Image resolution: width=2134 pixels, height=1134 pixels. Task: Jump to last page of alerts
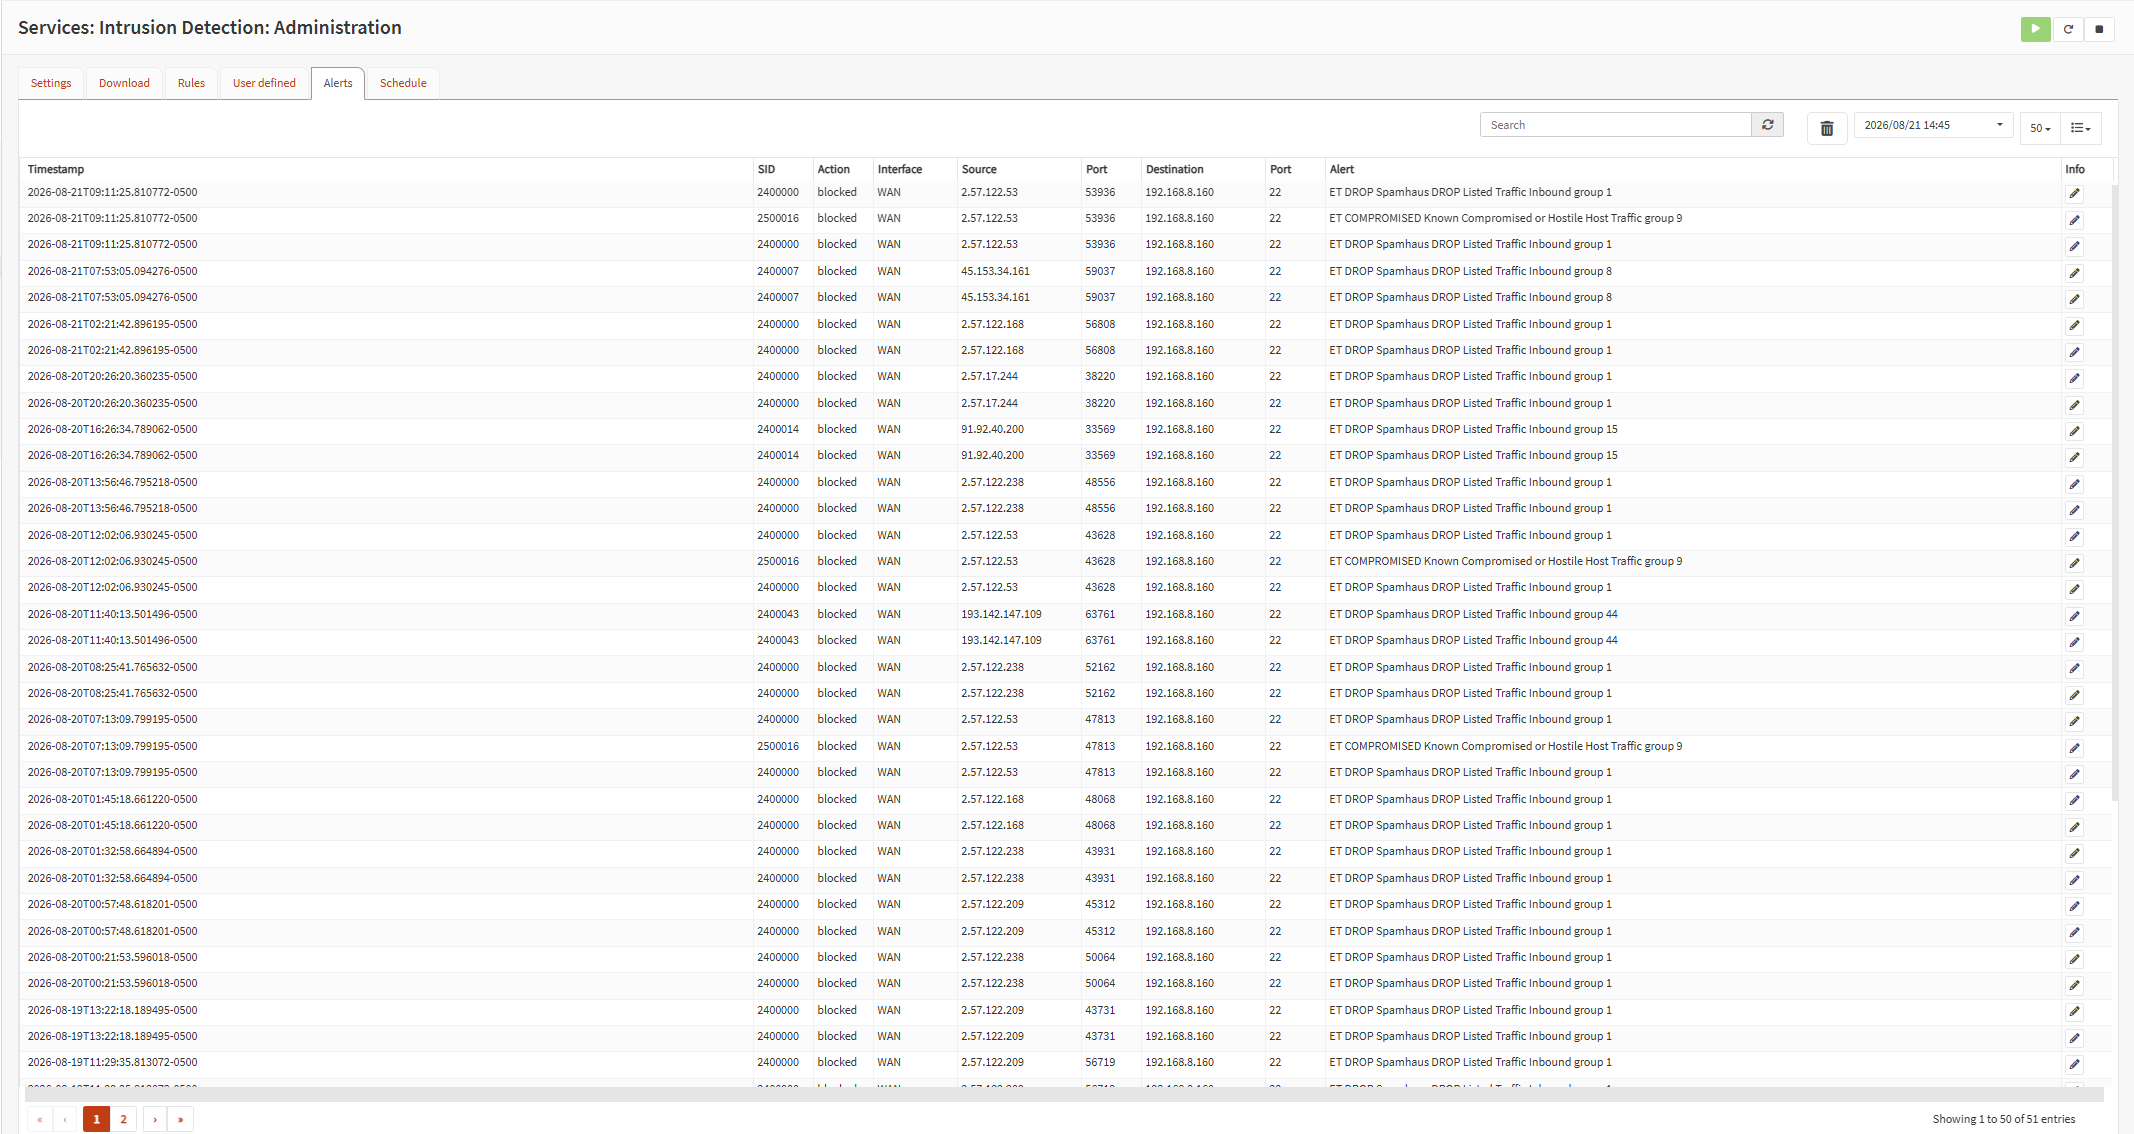pyautogui.click(x=181, y=1119)
